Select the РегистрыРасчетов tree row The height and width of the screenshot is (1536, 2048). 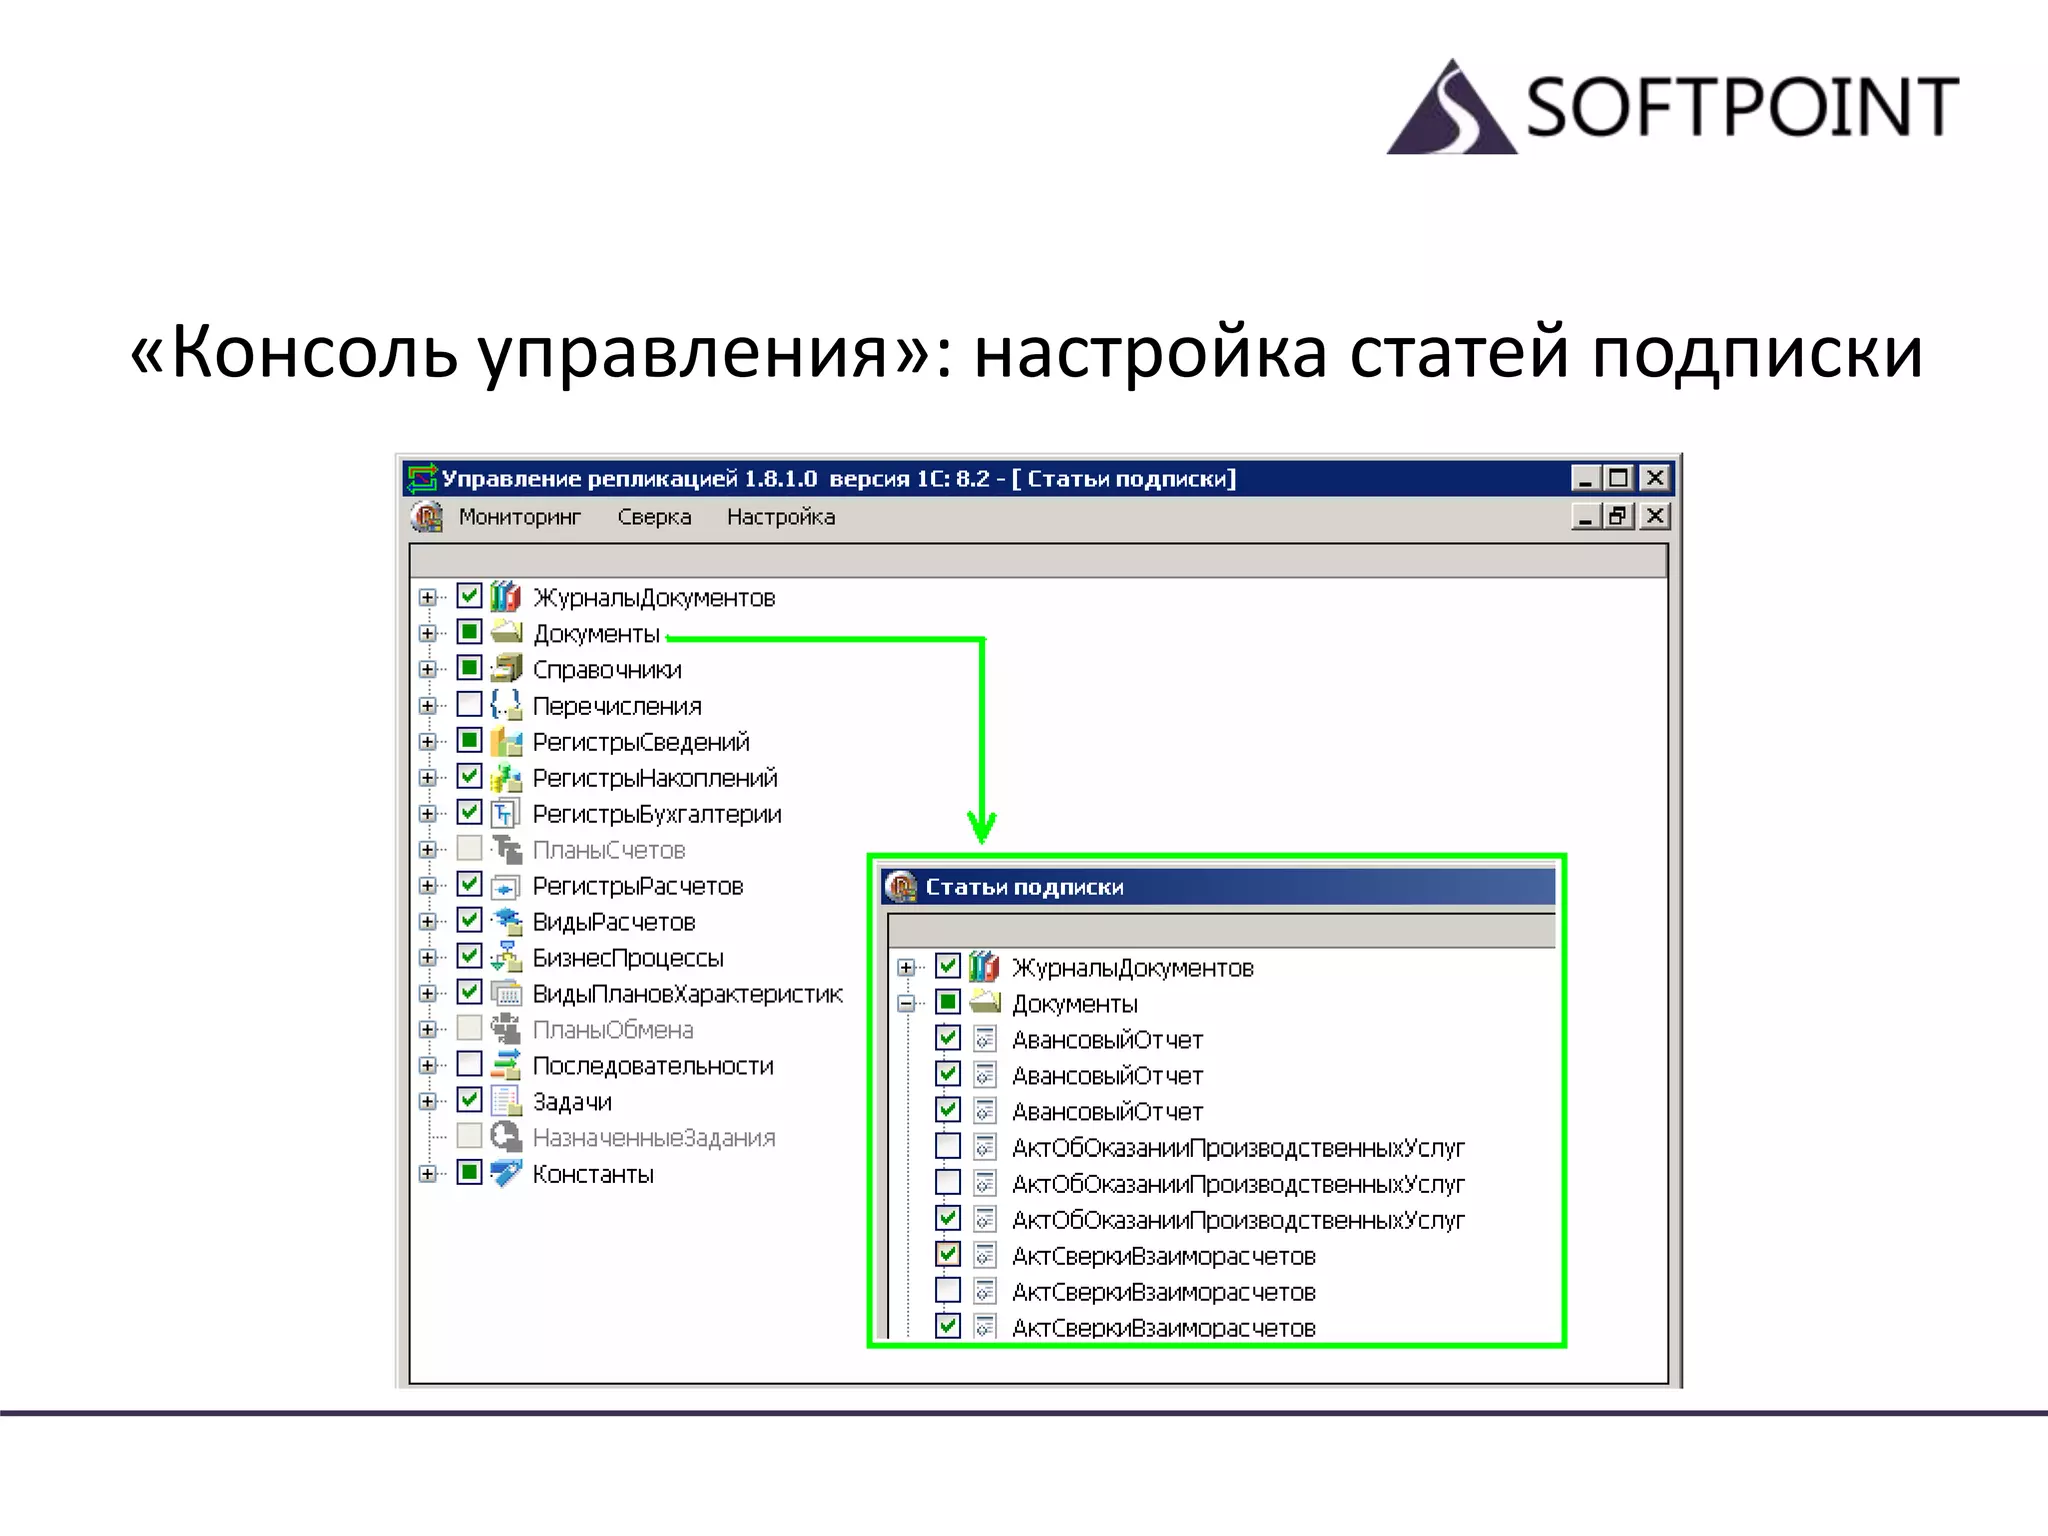point(638,886)
